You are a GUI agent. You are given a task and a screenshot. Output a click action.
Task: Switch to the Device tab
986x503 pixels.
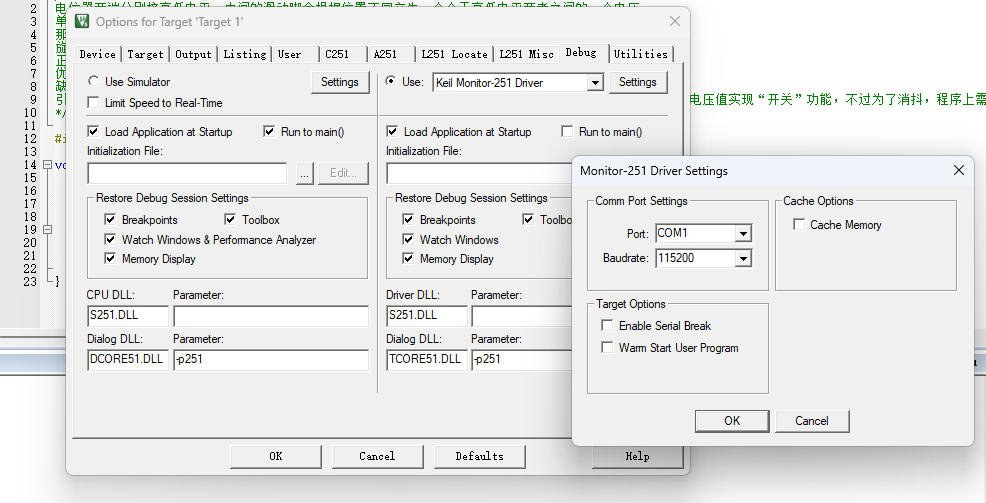(x=97, y=54)
